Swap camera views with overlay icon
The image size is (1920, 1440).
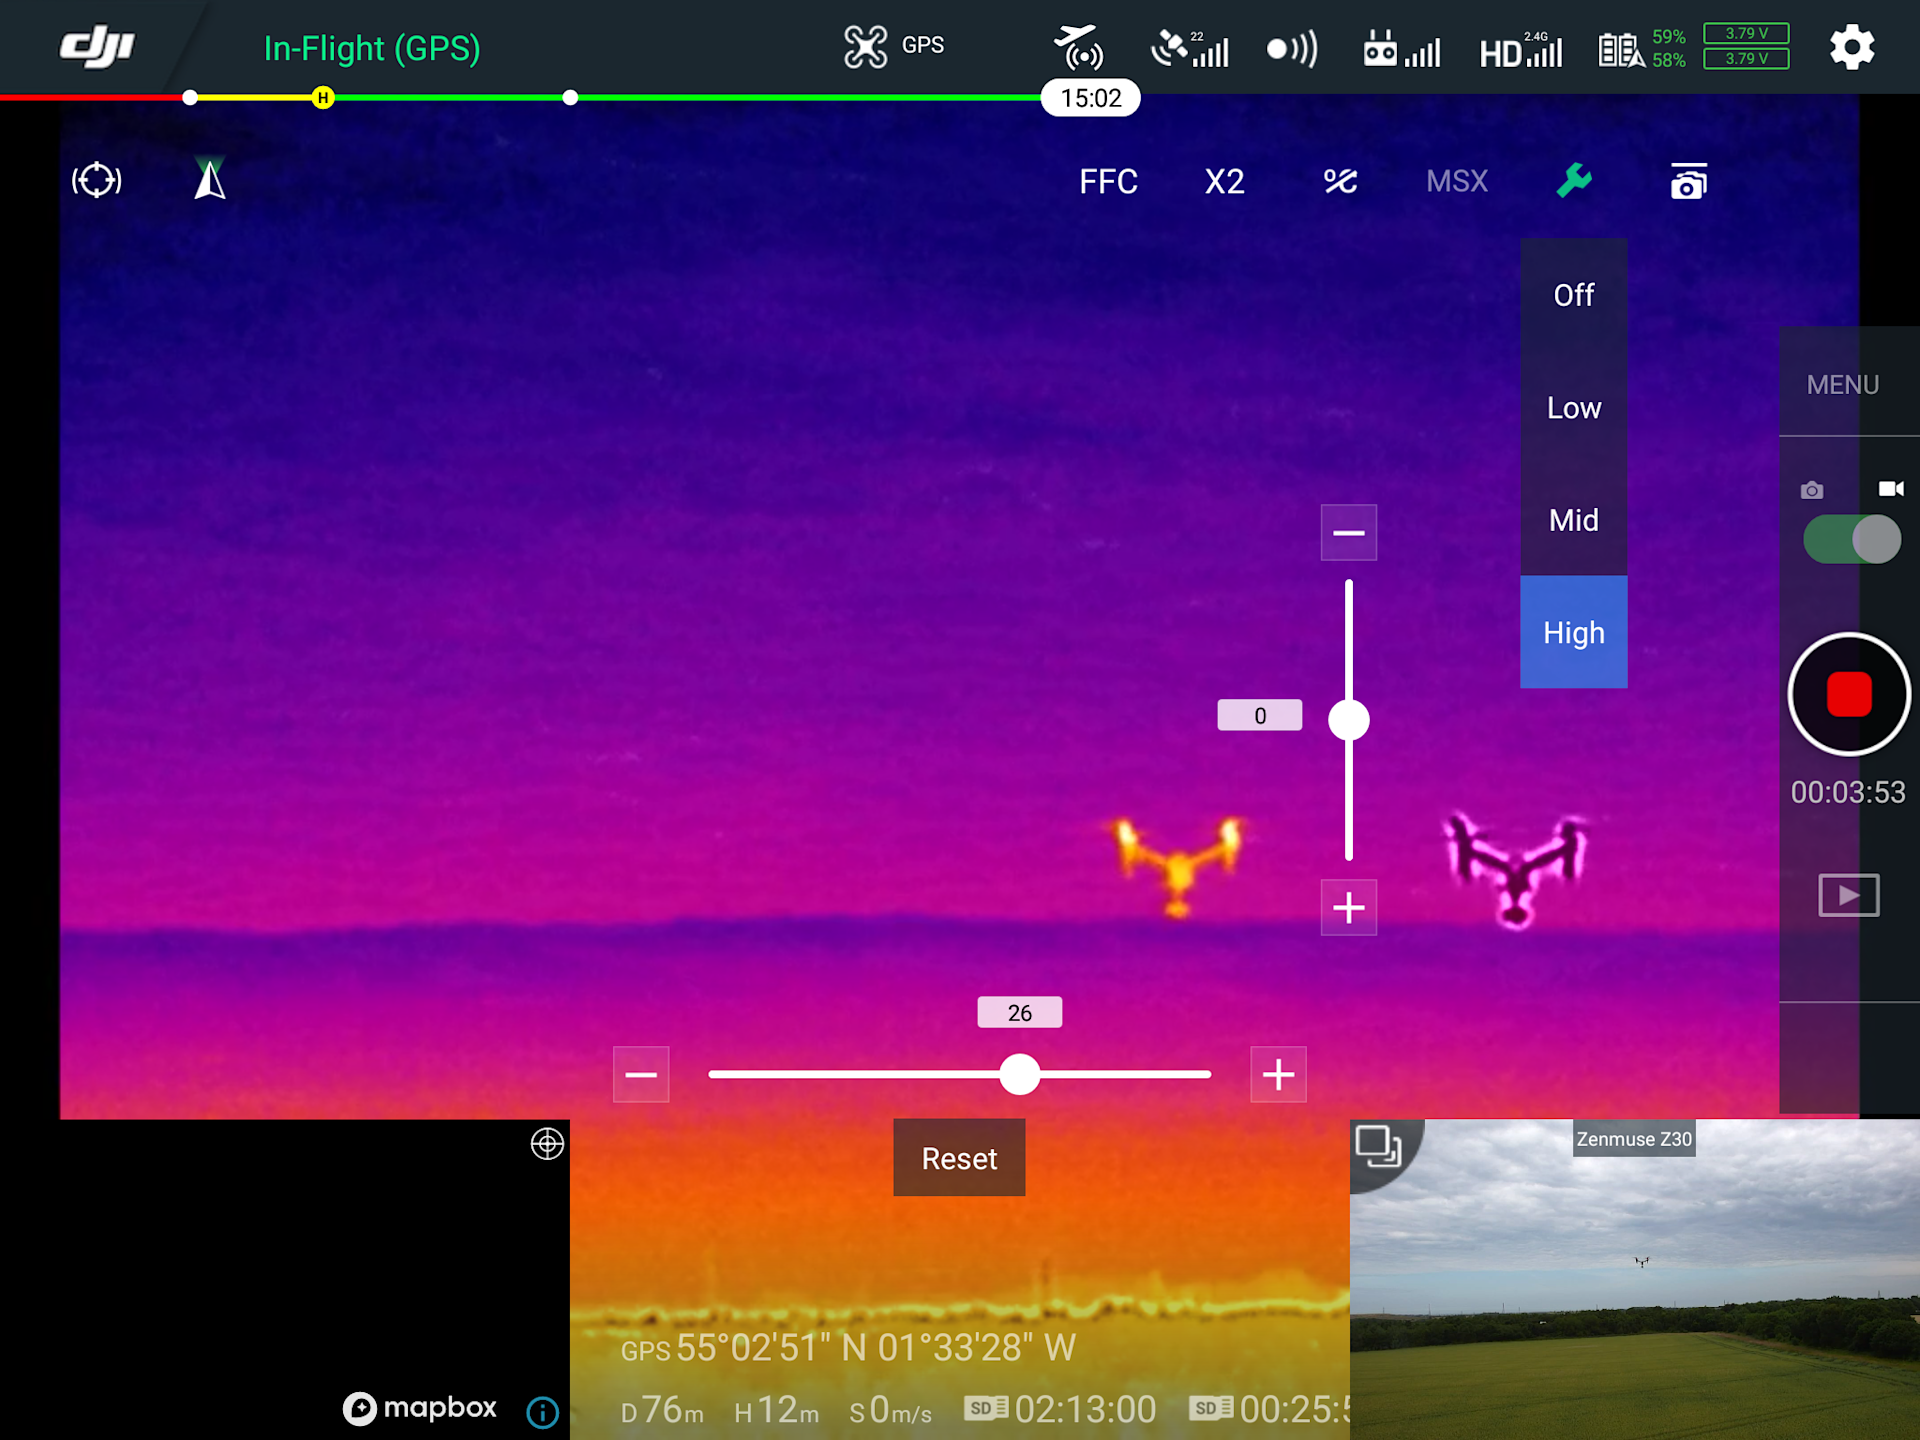pyautogui.click(x=1377, y=1146)
